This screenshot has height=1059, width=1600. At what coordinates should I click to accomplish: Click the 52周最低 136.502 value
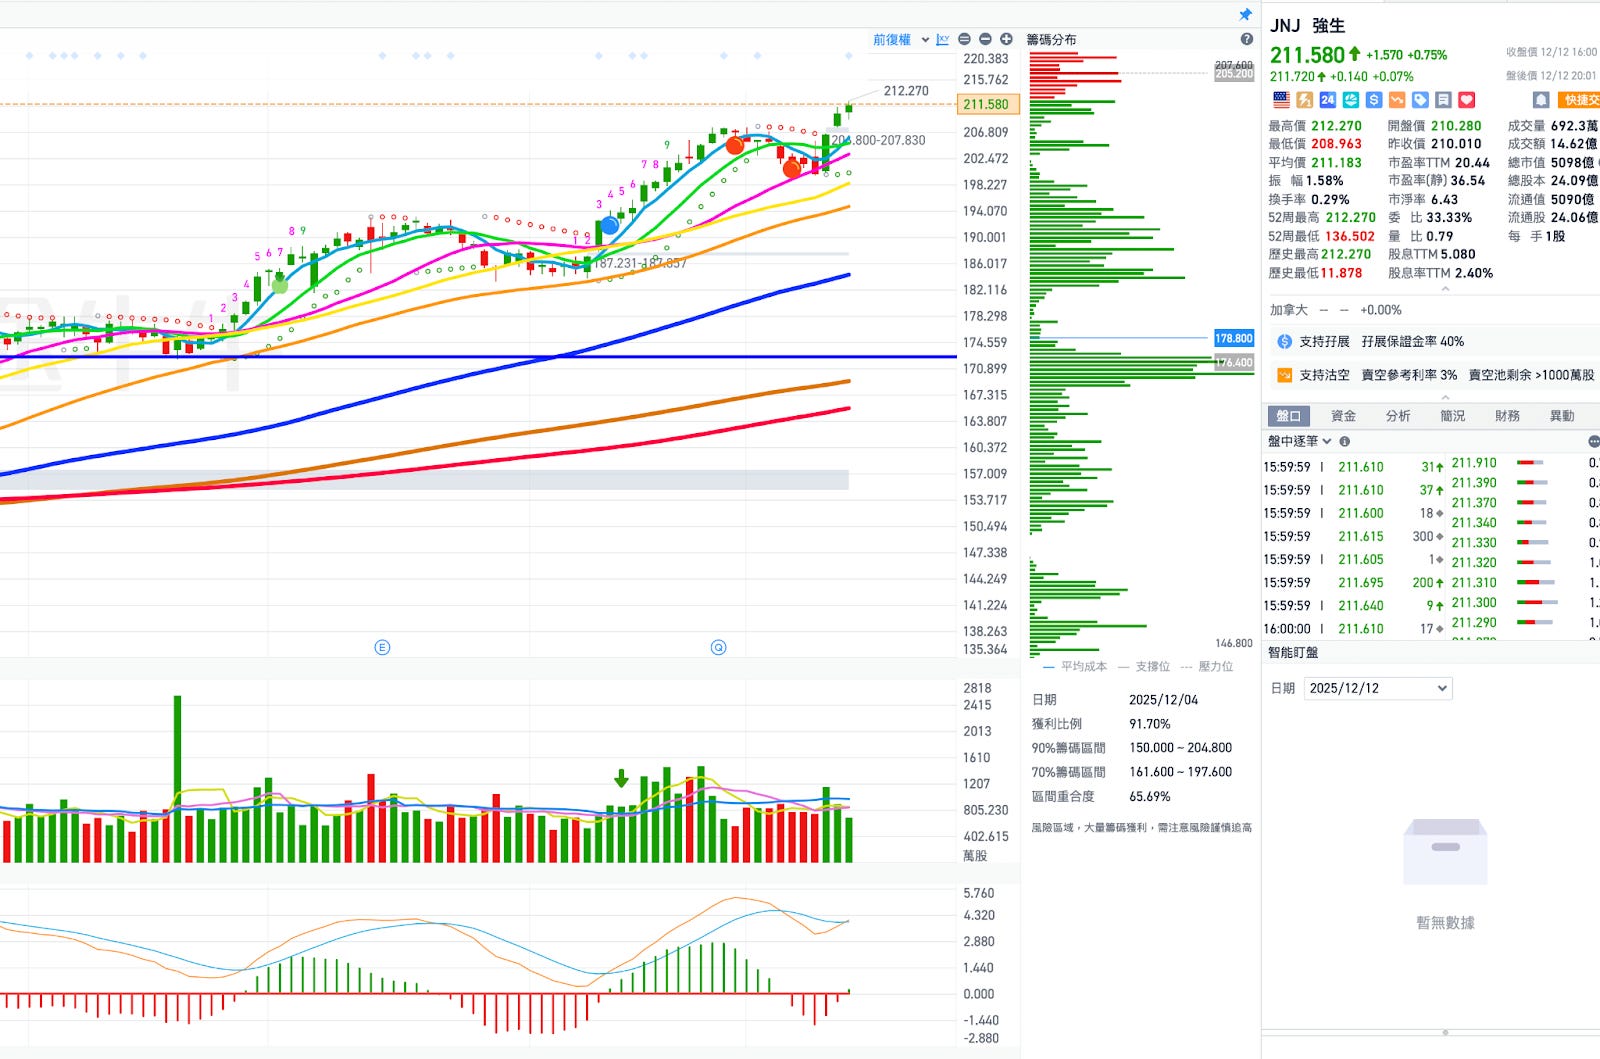1350,236
